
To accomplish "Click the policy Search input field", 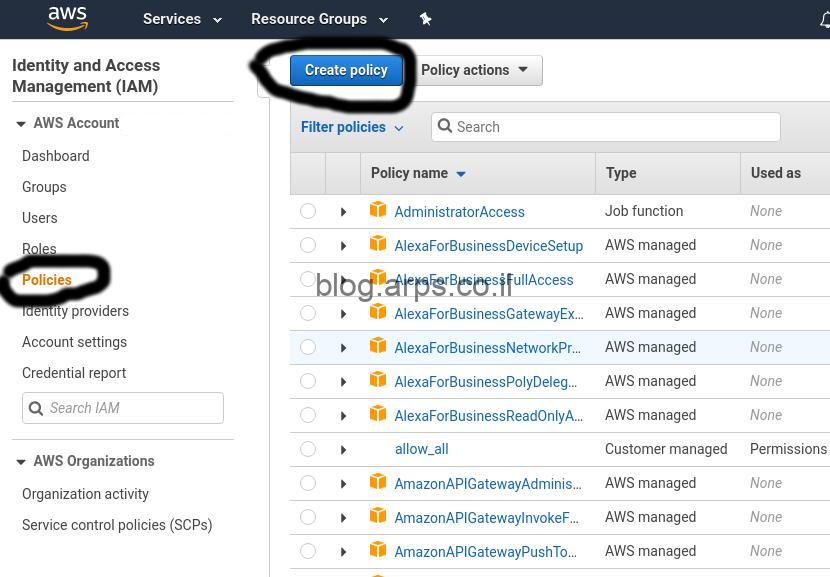I will 606,127.
